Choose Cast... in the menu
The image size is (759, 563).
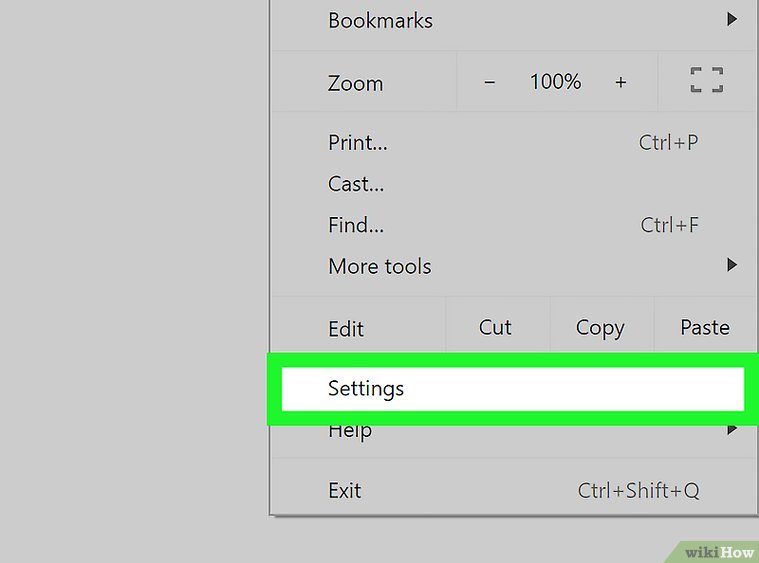pos(356,184)
